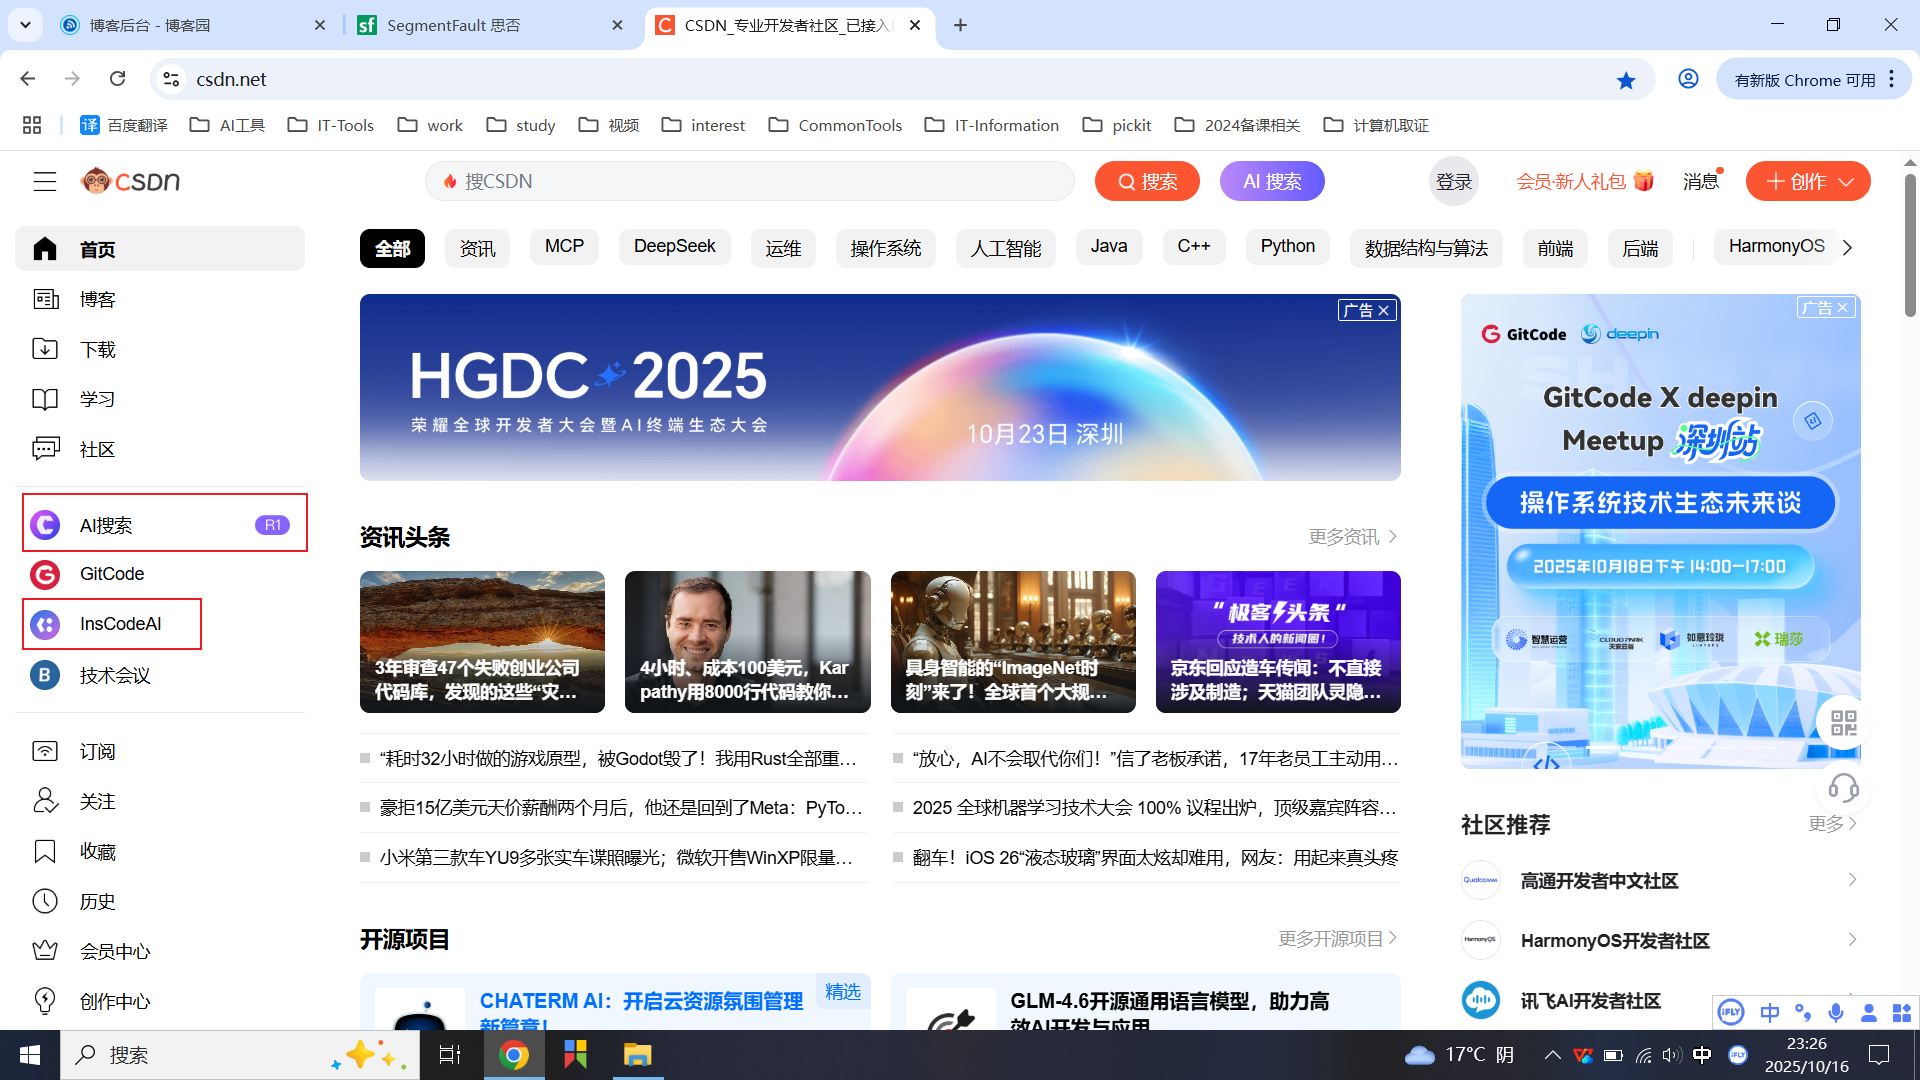
Task: Click the customer service headset icon
Action: click(x=1843, y=788)
